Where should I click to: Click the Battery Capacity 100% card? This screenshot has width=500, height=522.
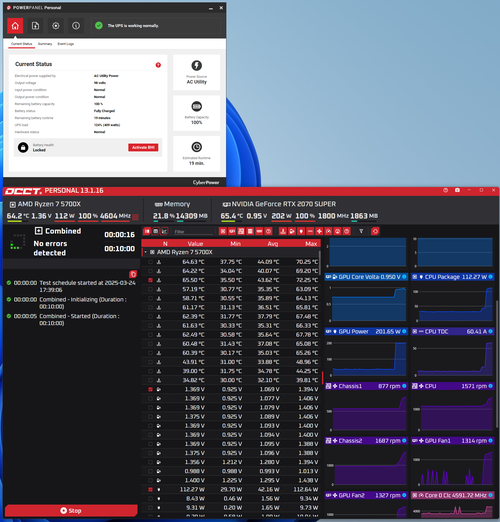point(197,113)
